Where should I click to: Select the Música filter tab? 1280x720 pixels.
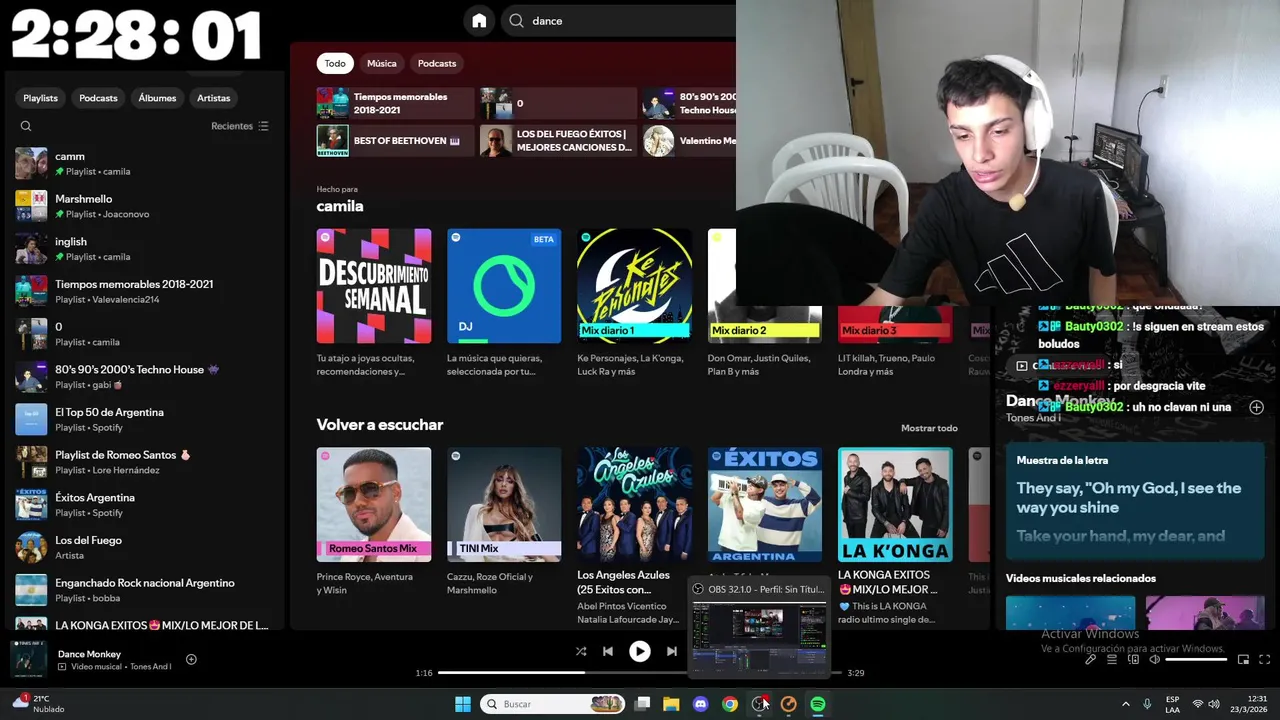click(x=382, y=63)
